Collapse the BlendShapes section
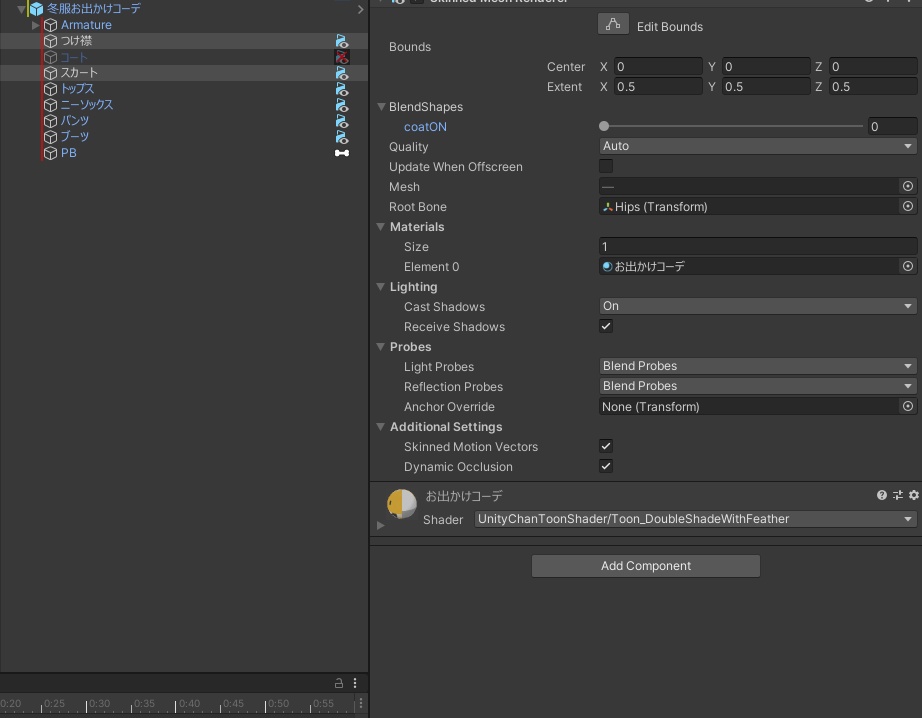Image resolution: width=922 pixels, height=718 pixels. pyautogui.click(x=381, y=107)
